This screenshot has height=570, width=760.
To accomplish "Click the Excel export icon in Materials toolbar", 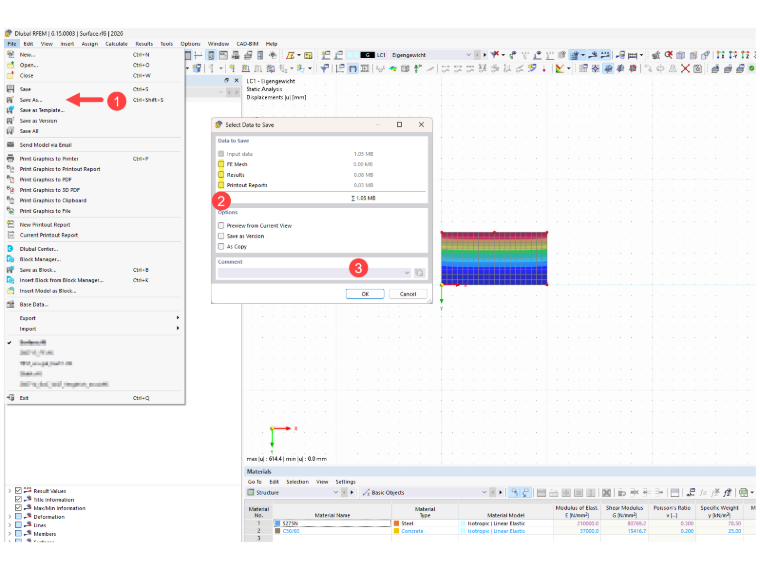I will pos(744,492).
